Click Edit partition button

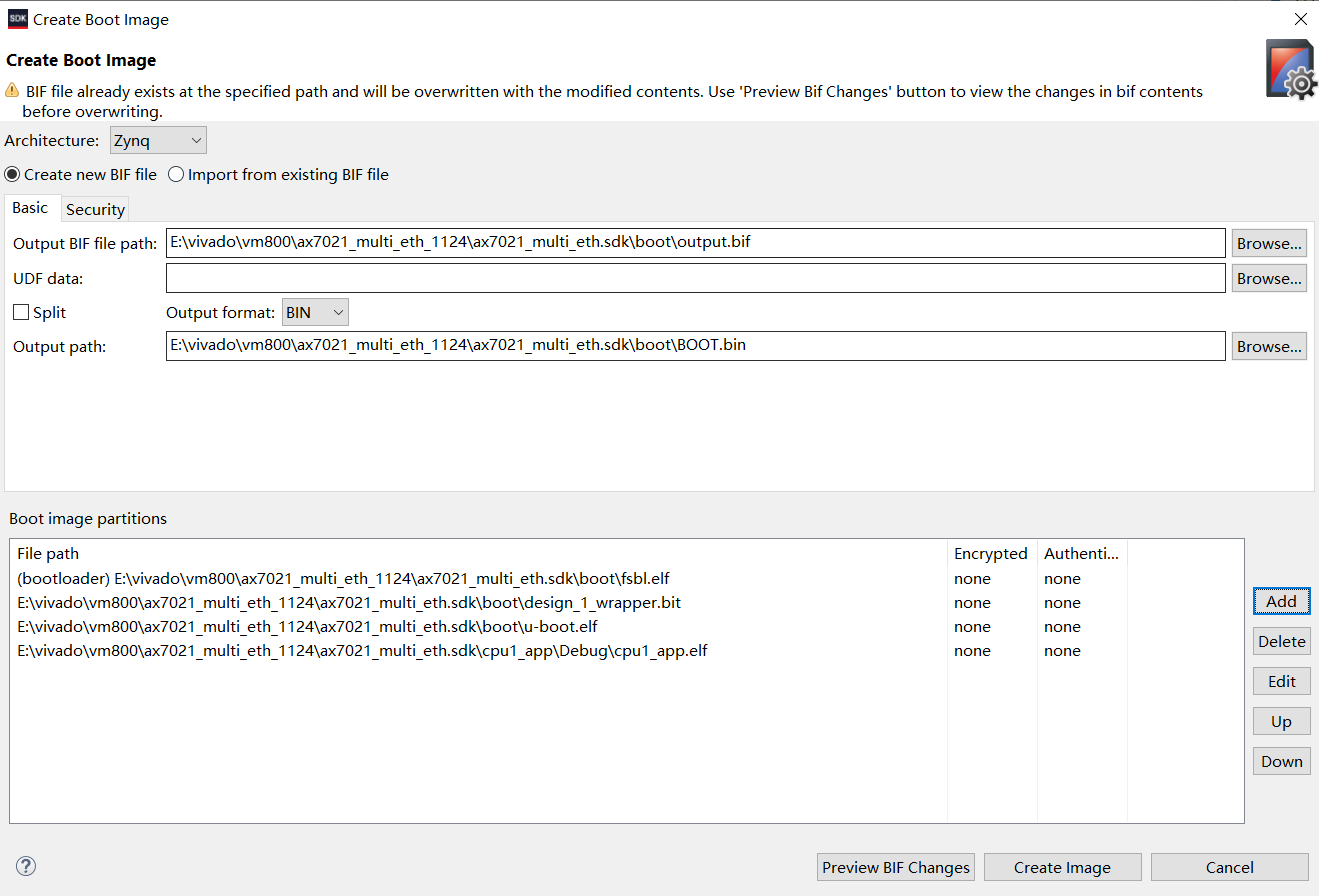point(1281,681)
